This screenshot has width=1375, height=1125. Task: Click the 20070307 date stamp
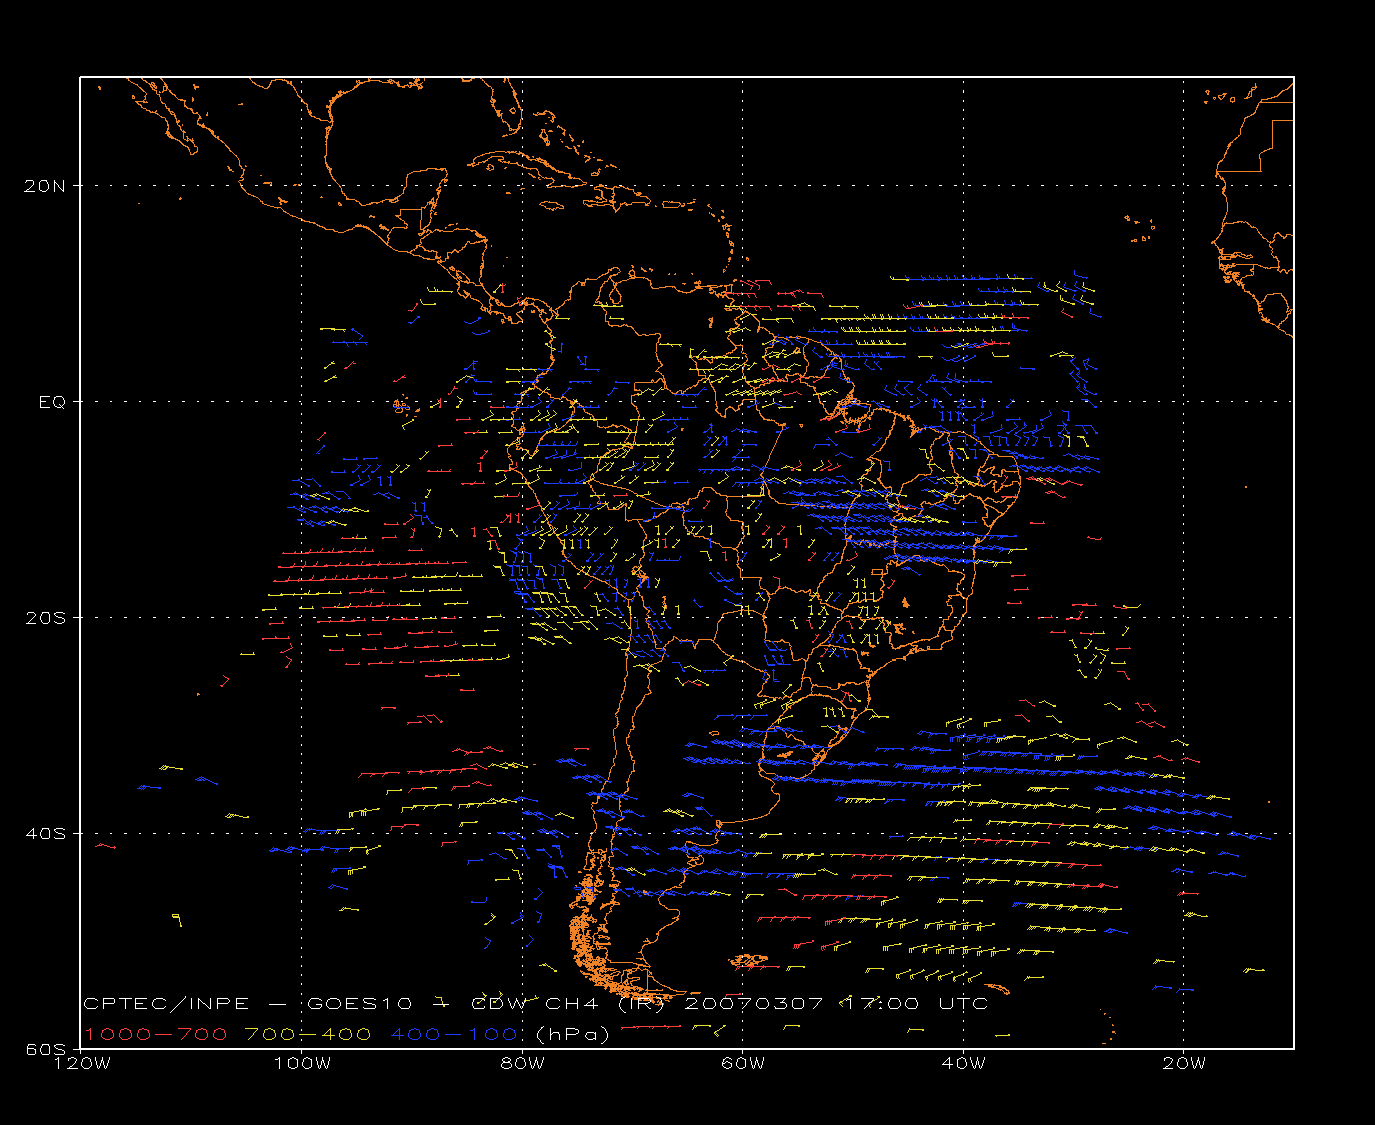click(x=753, y=1004)
